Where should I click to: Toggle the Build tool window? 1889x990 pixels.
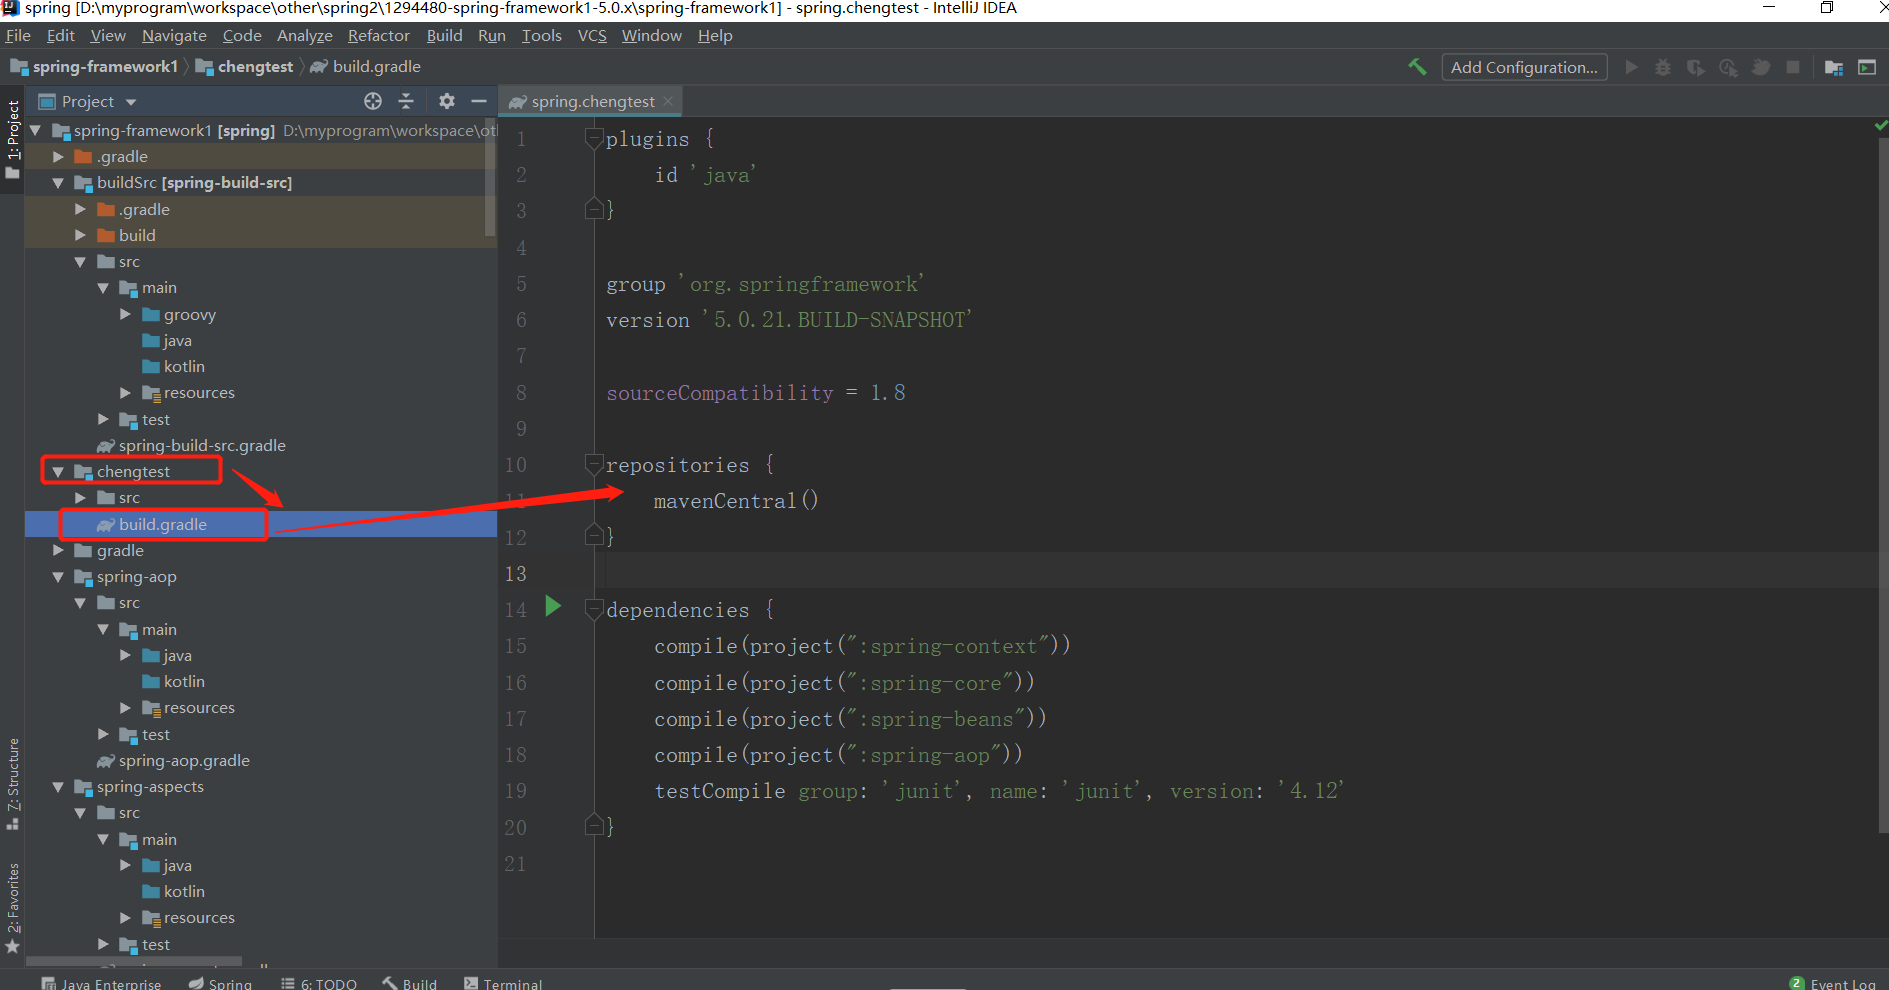coord(410,983)
